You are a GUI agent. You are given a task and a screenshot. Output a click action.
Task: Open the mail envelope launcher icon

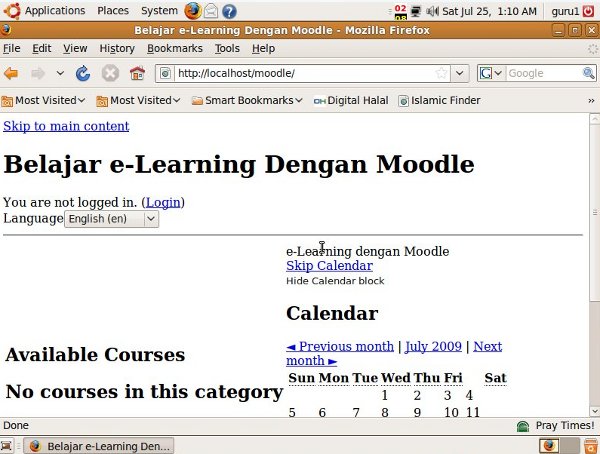(211, 11)
